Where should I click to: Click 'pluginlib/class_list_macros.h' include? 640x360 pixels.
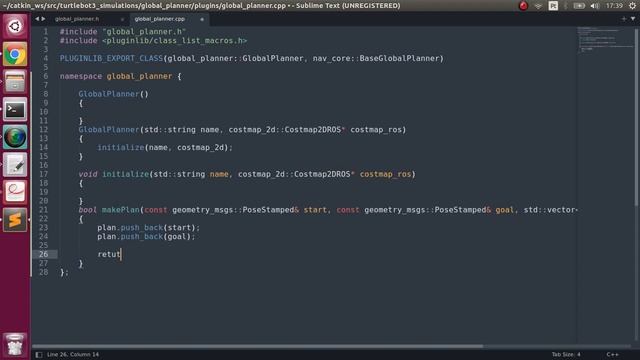coord(174,40)
